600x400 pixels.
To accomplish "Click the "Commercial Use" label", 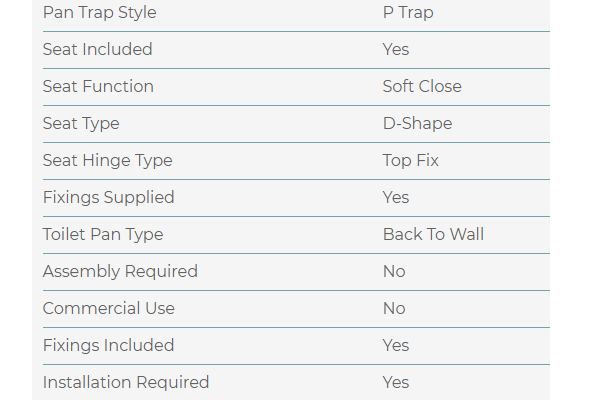I will coord(108,308).
